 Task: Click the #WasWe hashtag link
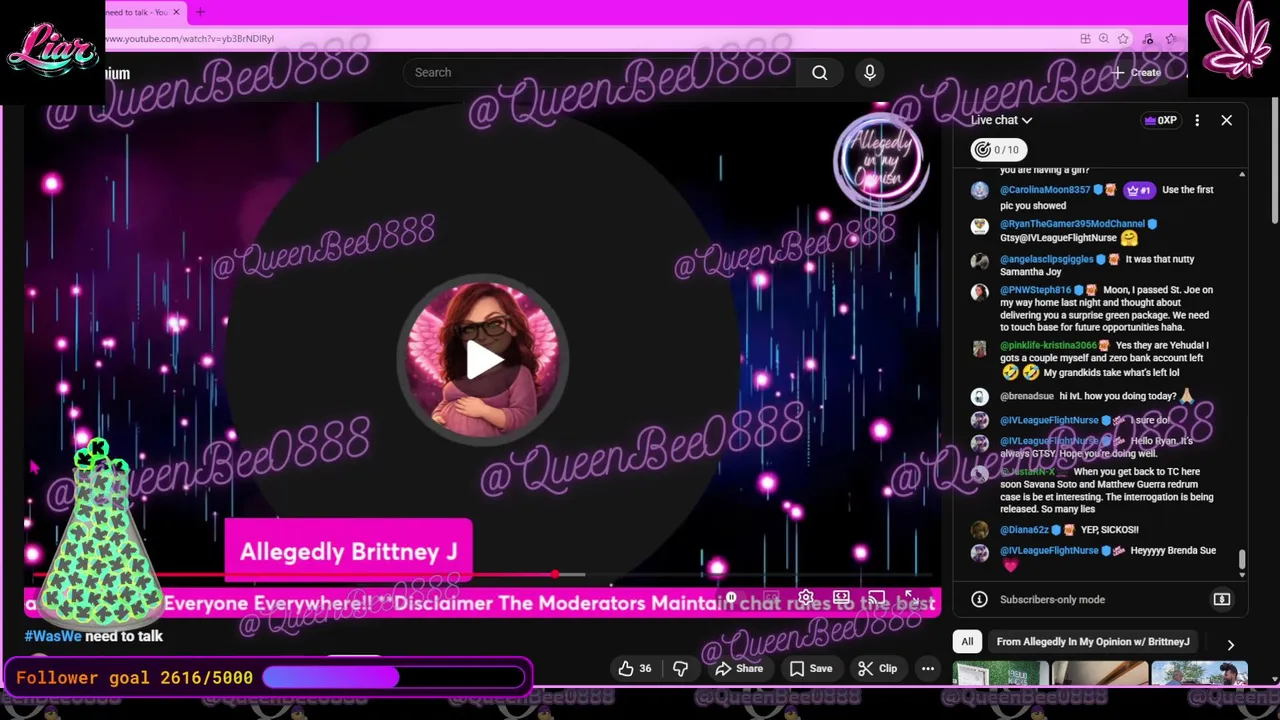53,636
